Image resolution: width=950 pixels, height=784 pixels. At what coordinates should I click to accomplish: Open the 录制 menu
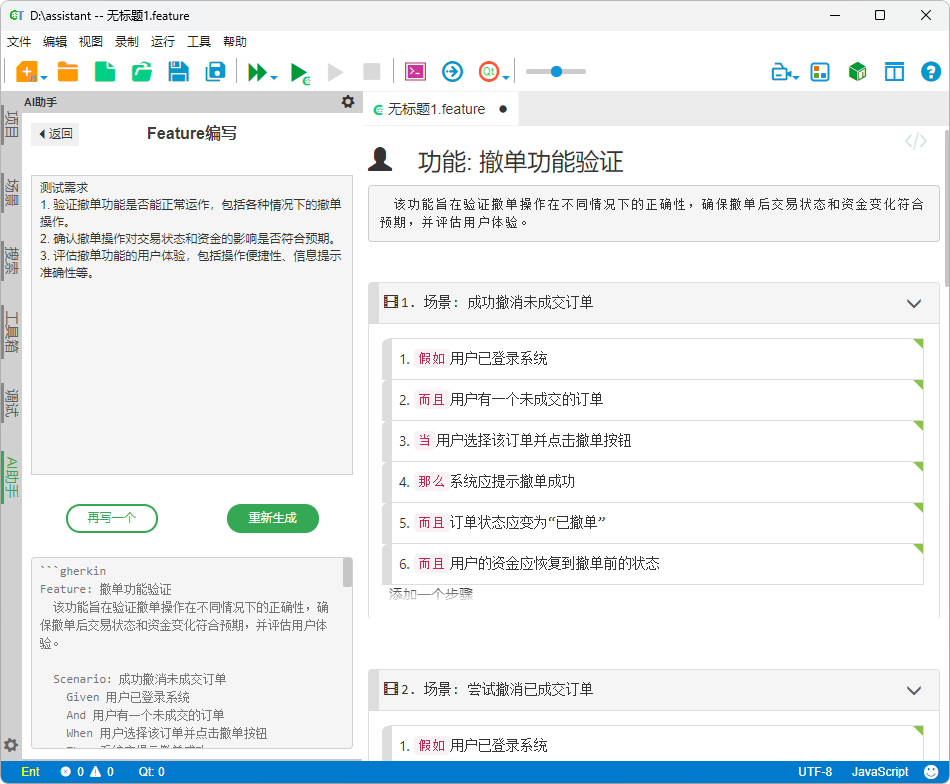pos(127,41)
